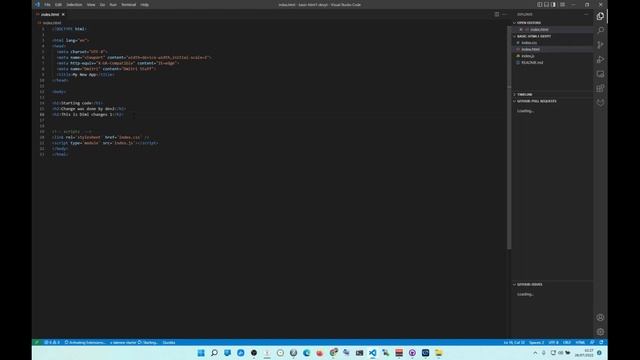Open the Selection menu

tap(74, 4)
